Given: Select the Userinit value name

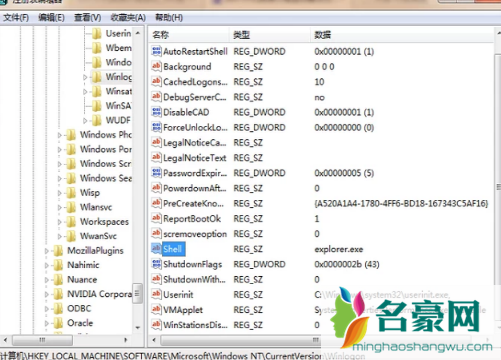Looking at the screenshot, I should pyautogui.click(x=178, y=295).
